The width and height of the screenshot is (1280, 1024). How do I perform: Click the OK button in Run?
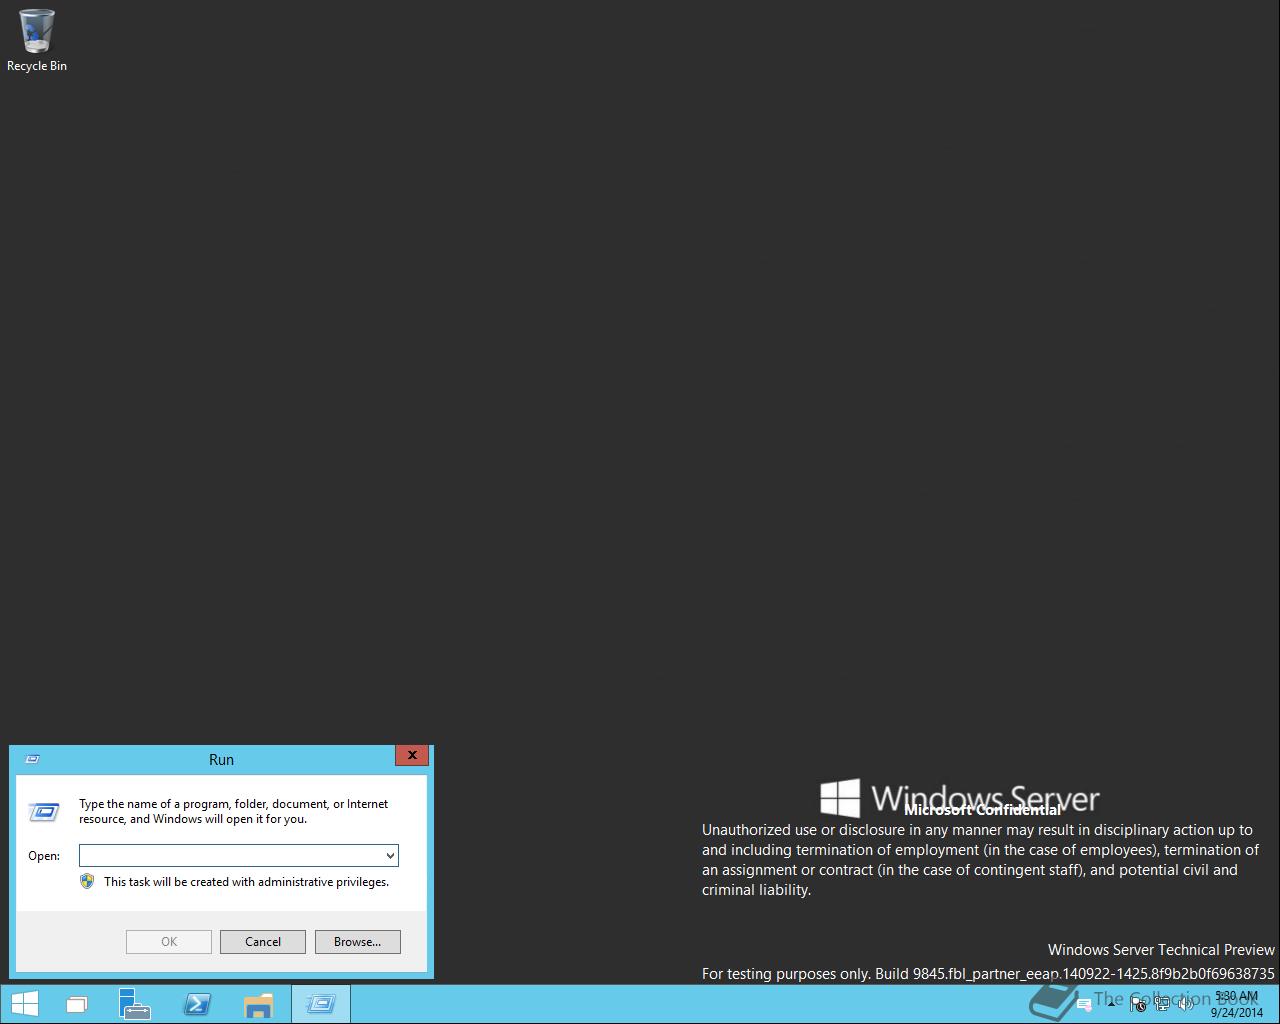point(169,942)
